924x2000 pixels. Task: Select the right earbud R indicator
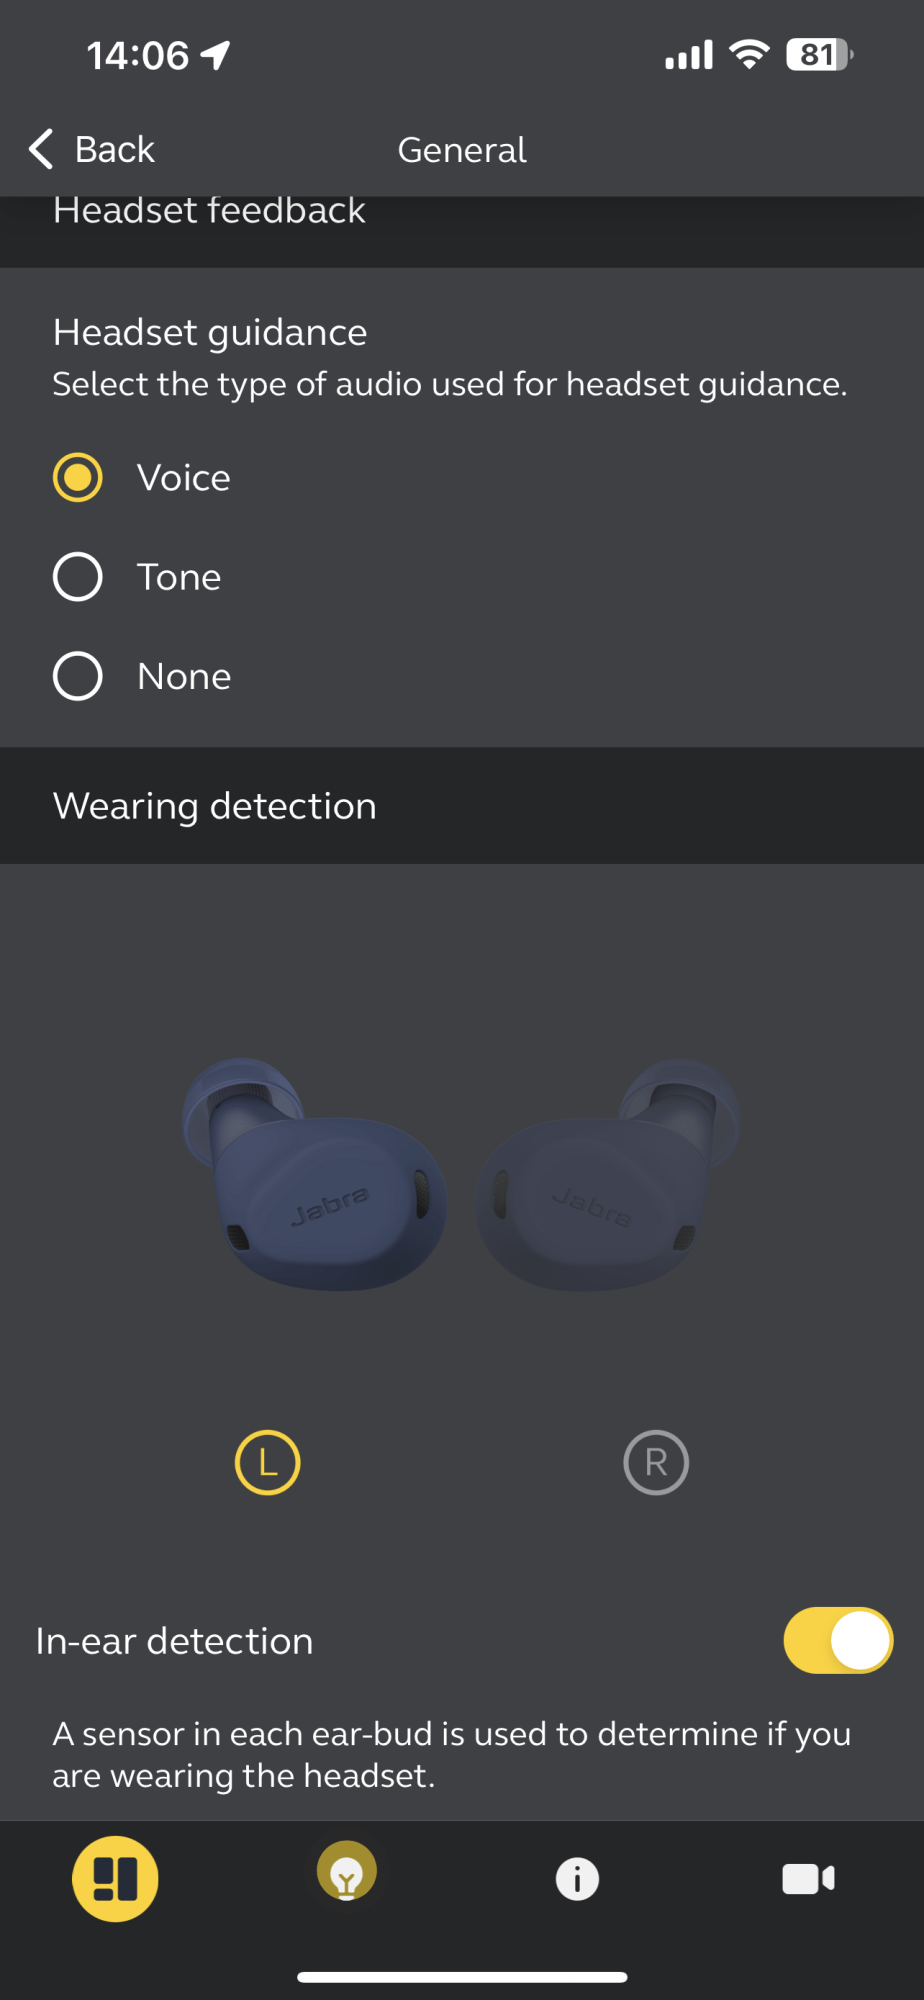pyautogui.click(x=656, y=1463)
